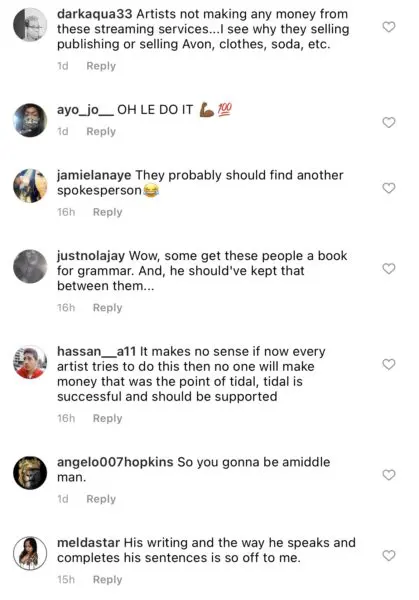Reply to angelo007hopkins' middle man comment
Viewport: 419px width, 600px height.
(x=101, y=499)
